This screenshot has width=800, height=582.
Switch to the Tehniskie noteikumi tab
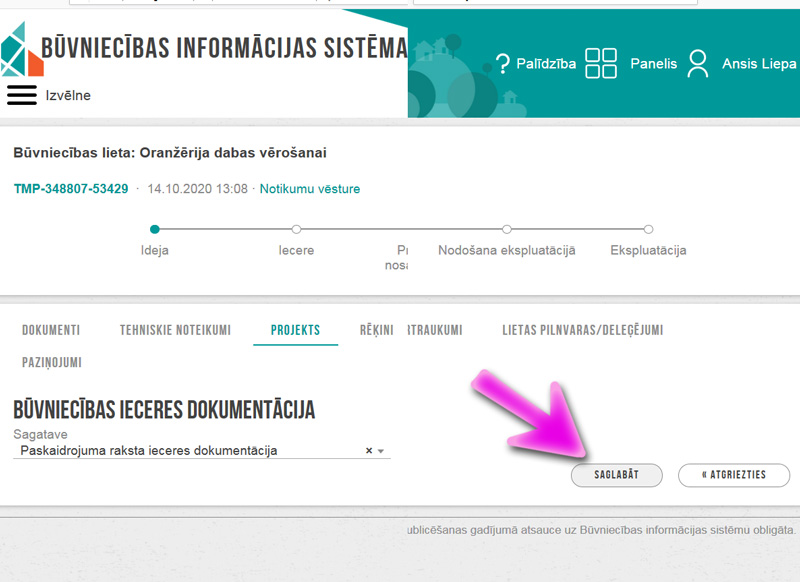click(175, 330)
